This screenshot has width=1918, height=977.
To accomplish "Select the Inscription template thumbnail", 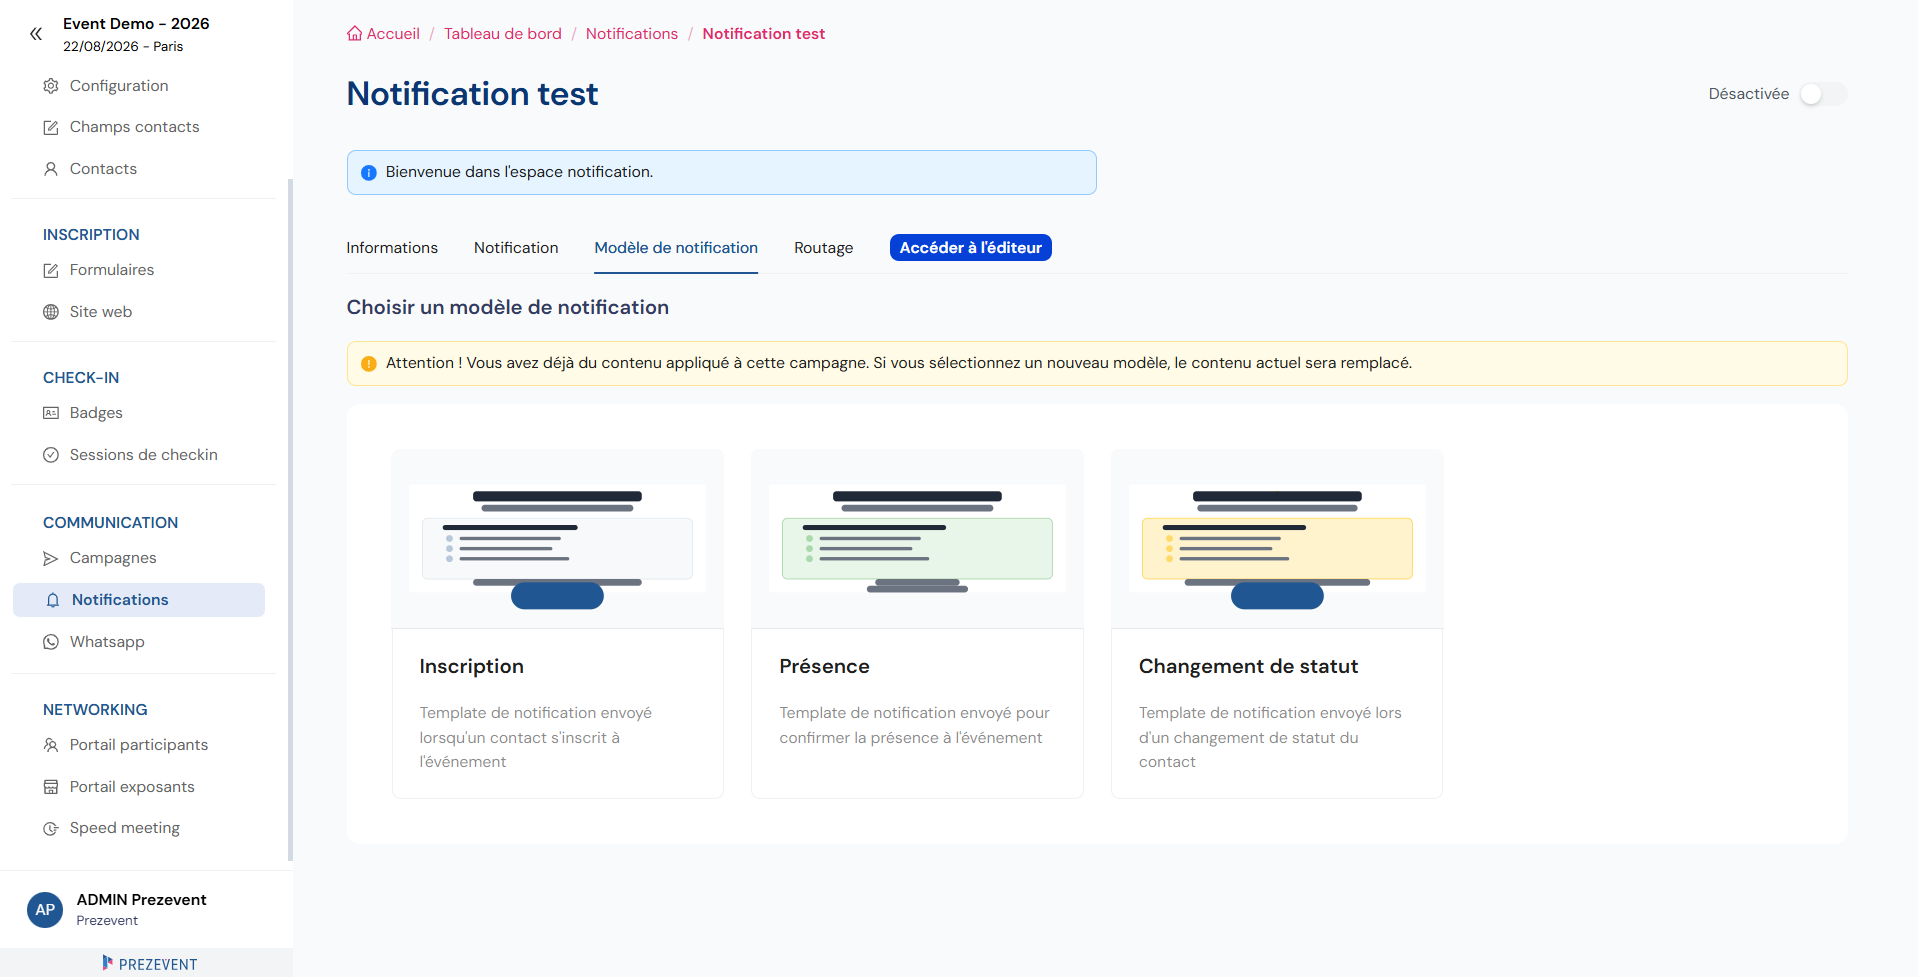I will point(558,539).
